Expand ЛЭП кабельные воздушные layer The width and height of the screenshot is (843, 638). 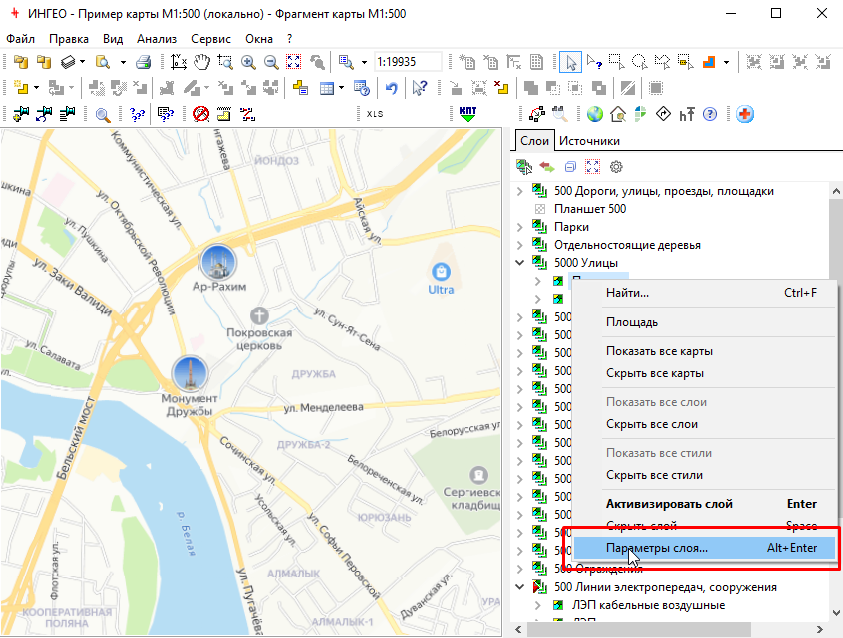[538, 605]
